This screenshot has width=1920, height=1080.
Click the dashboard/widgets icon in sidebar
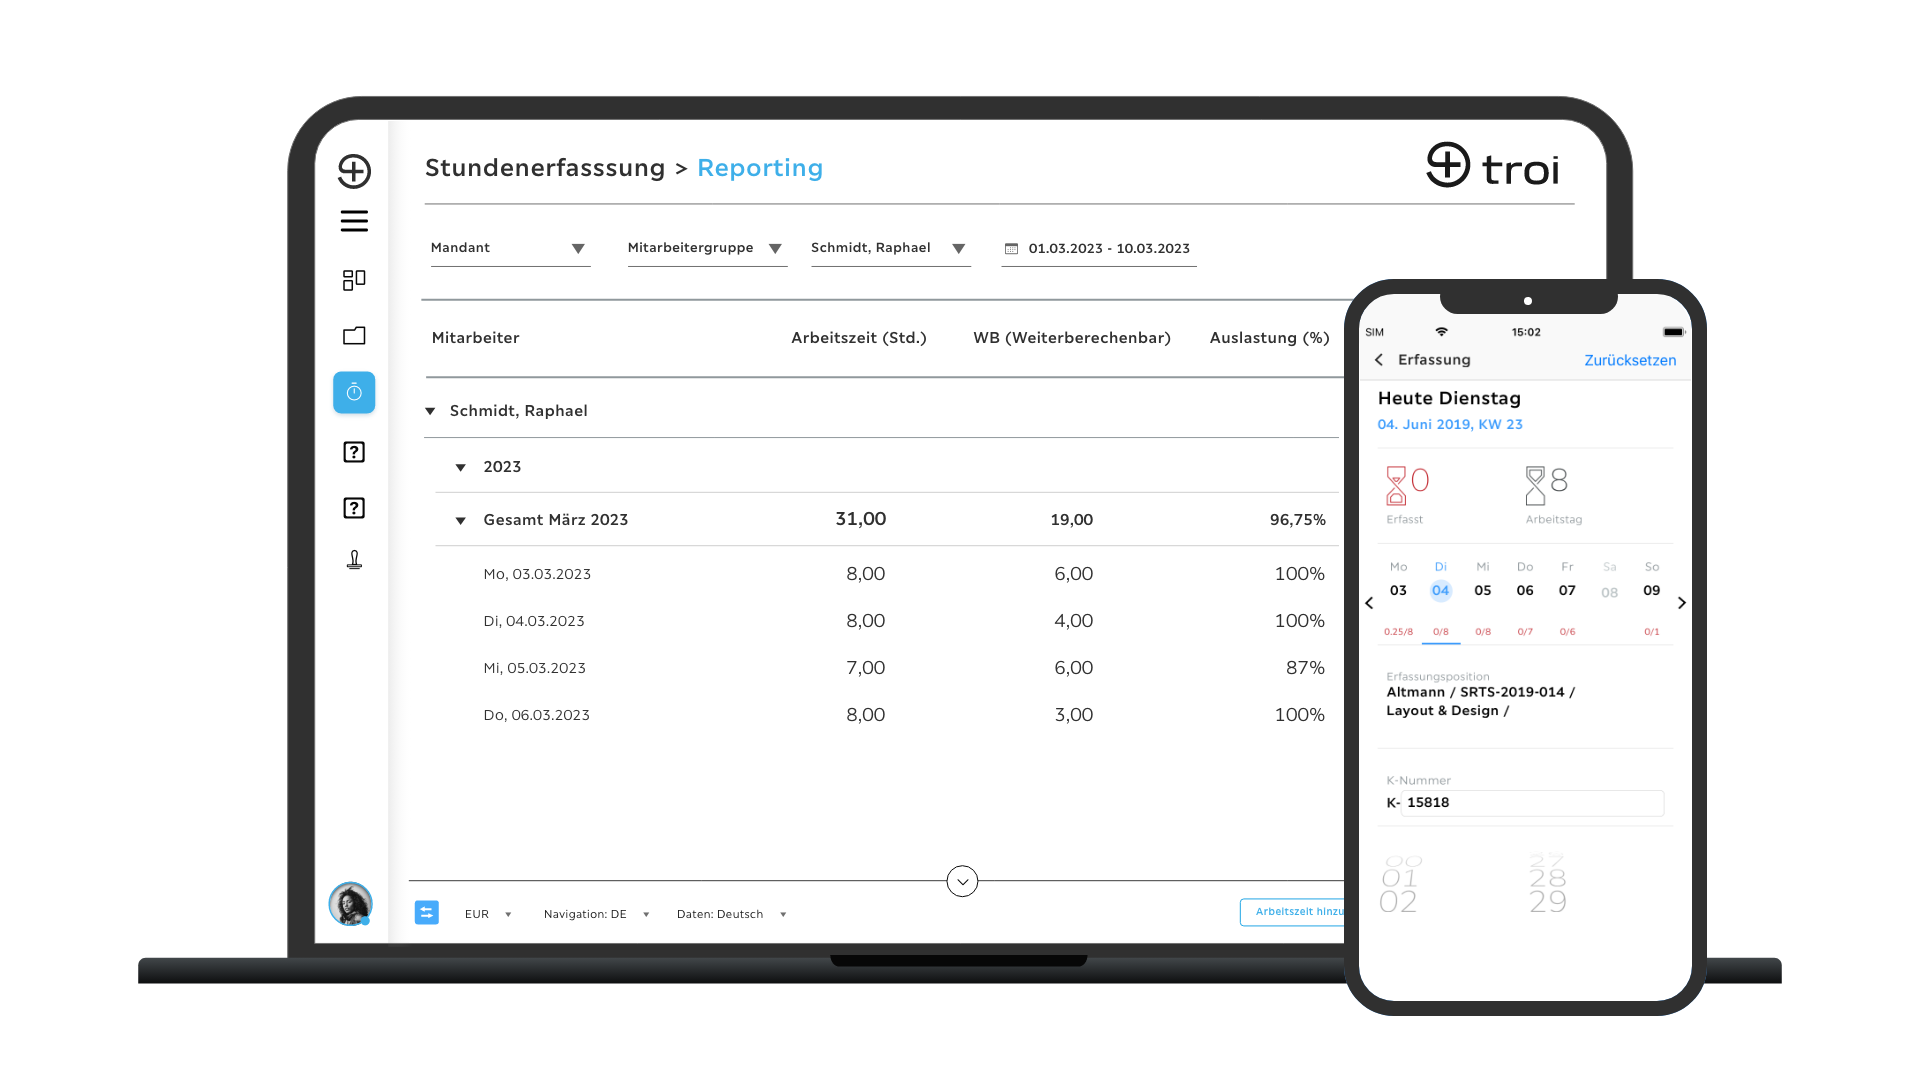click(x=353, y=278)
